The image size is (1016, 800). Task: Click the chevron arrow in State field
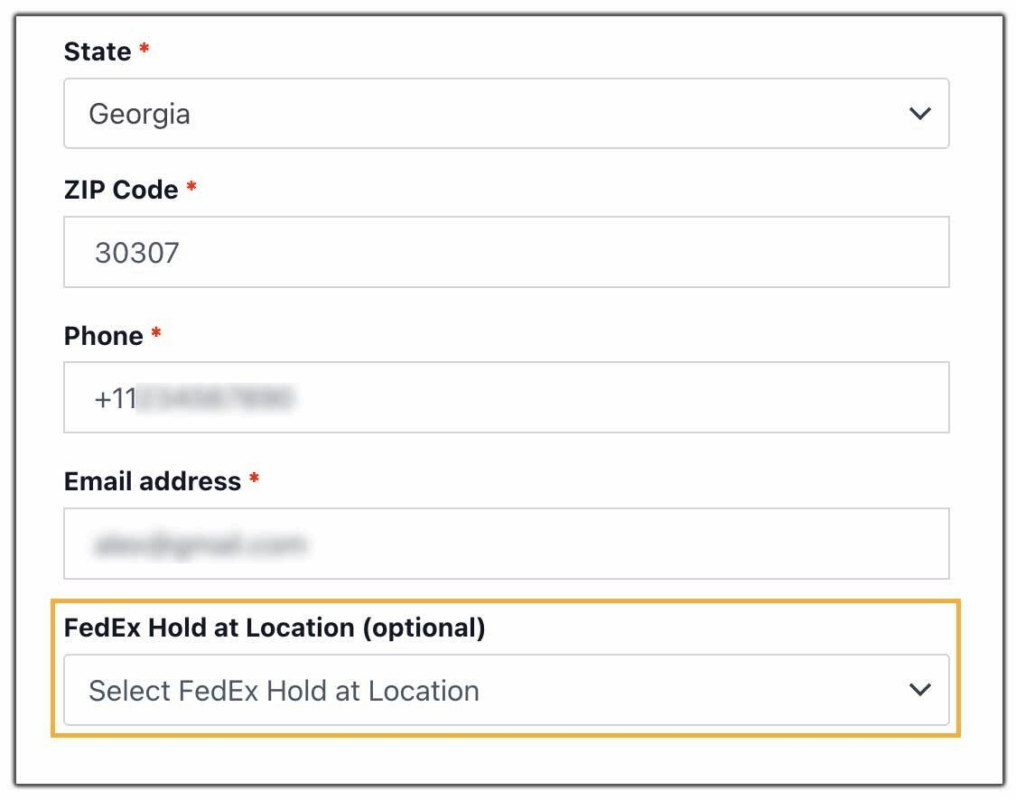919,114
